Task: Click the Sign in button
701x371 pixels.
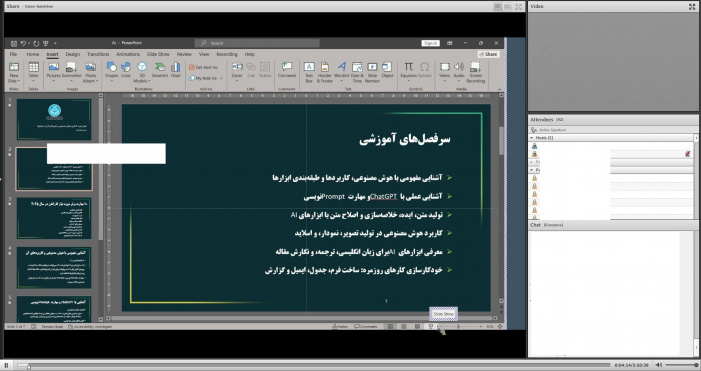Action: (431, 43)
